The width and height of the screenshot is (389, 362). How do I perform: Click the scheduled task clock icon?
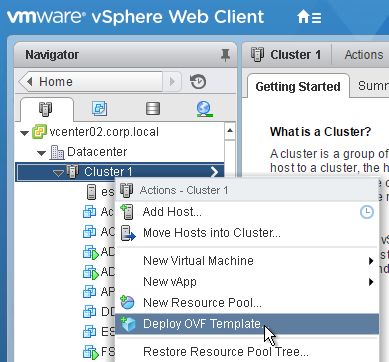click(367, 212)
